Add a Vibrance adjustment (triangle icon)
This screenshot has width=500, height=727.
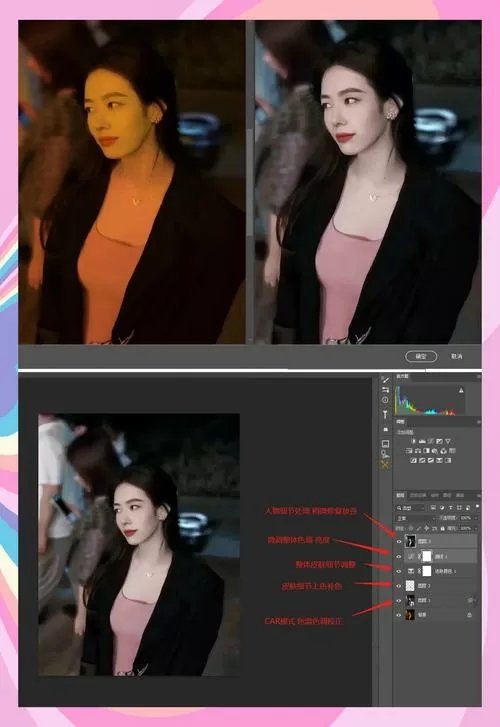[448, 441]
